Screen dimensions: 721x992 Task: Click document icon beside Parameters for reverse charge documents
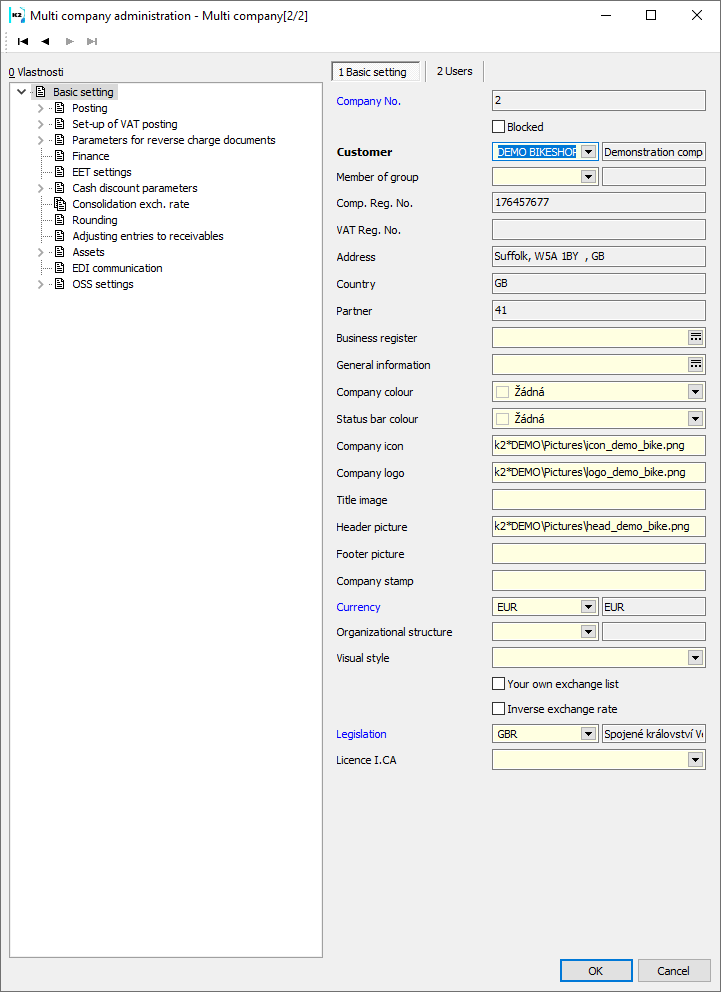pyautogui.click(x=59, y=140)
